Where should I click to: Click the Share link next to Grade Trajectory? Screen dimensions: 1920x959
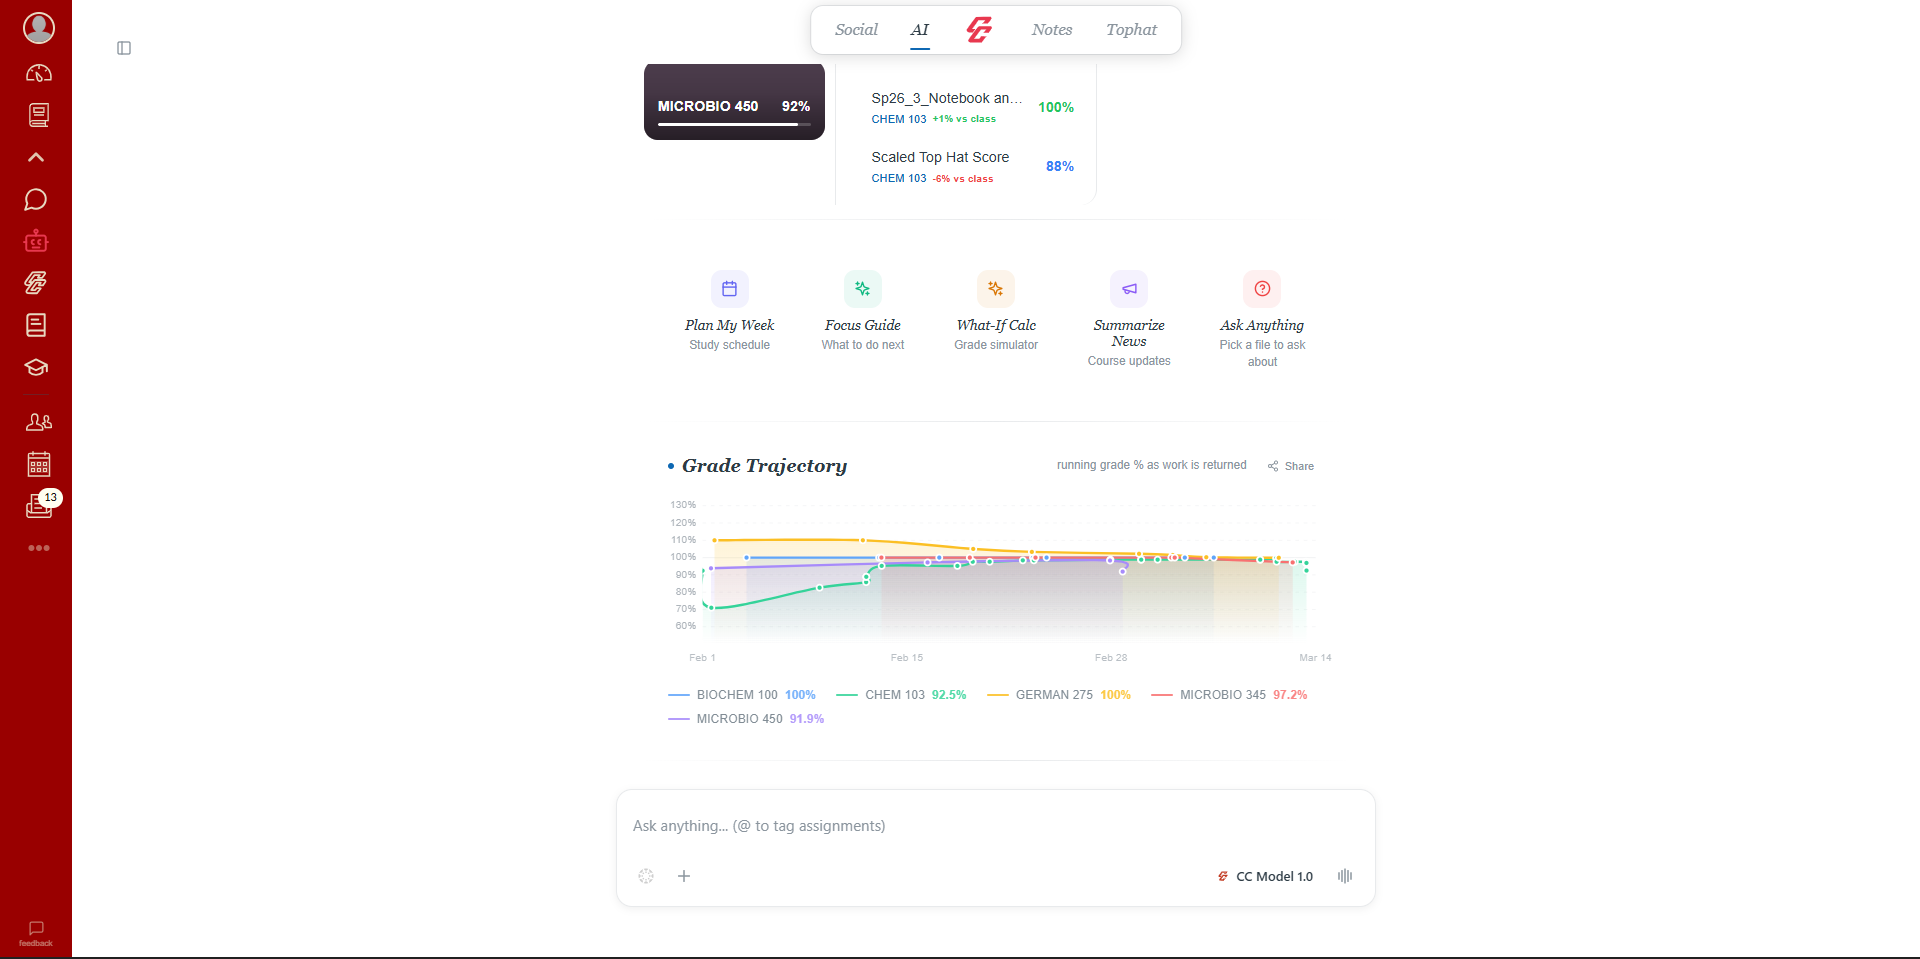coord(1291,465)
